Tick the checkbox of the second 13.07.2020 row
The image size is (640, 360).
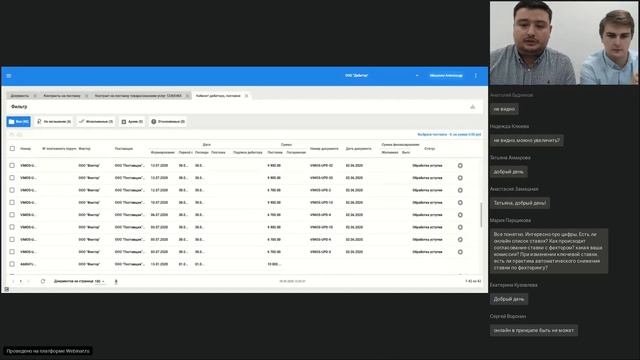(x=12, y=178)
